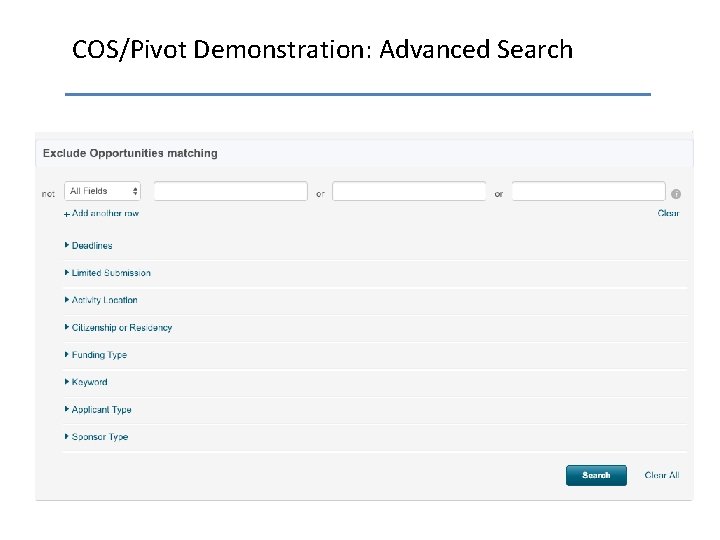The image size is (720, 540).
Task: Expand the Applicant Type section
Action: [x=98, y=410]
